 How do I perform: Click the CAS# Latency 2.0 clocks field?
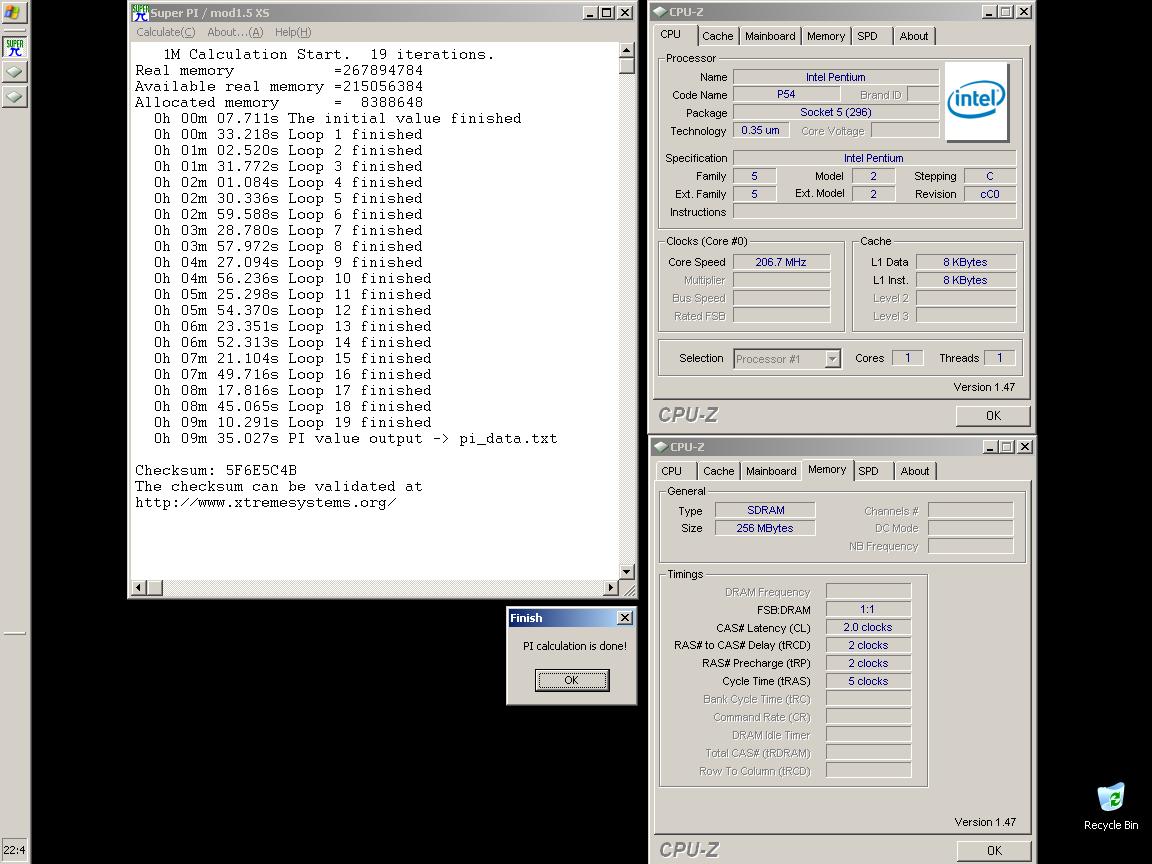[868, 627]
